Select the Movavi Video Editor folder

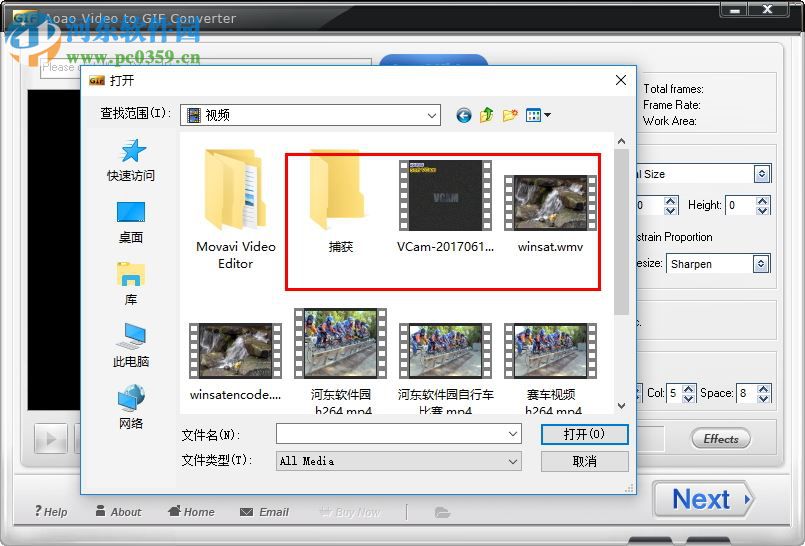(236, 209)
